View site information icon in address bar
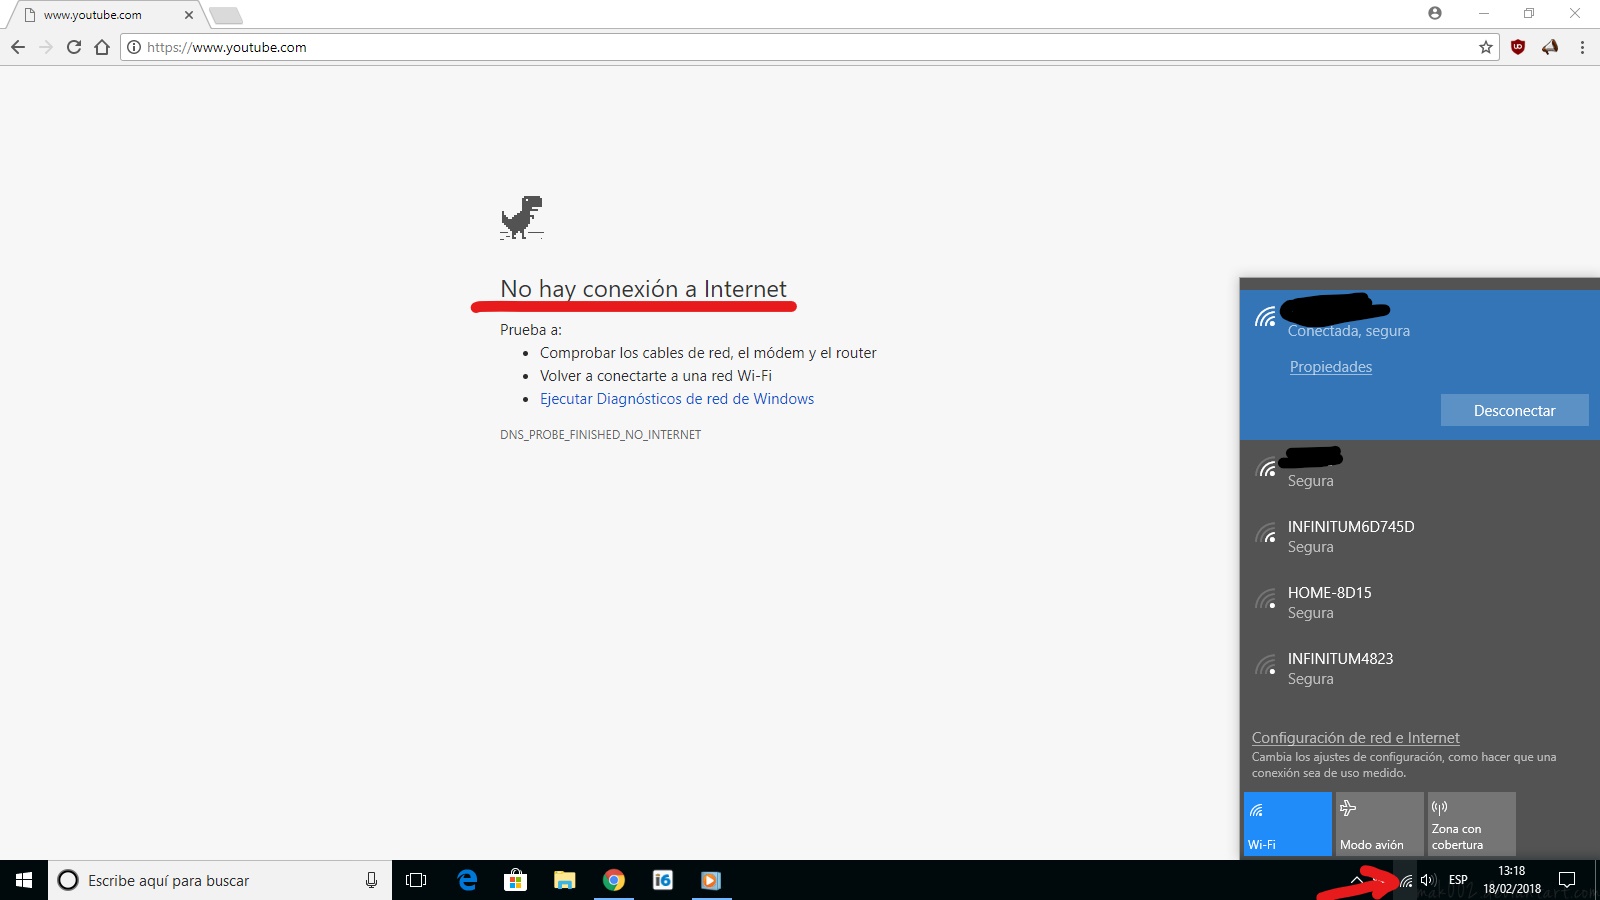 [134, 47]
